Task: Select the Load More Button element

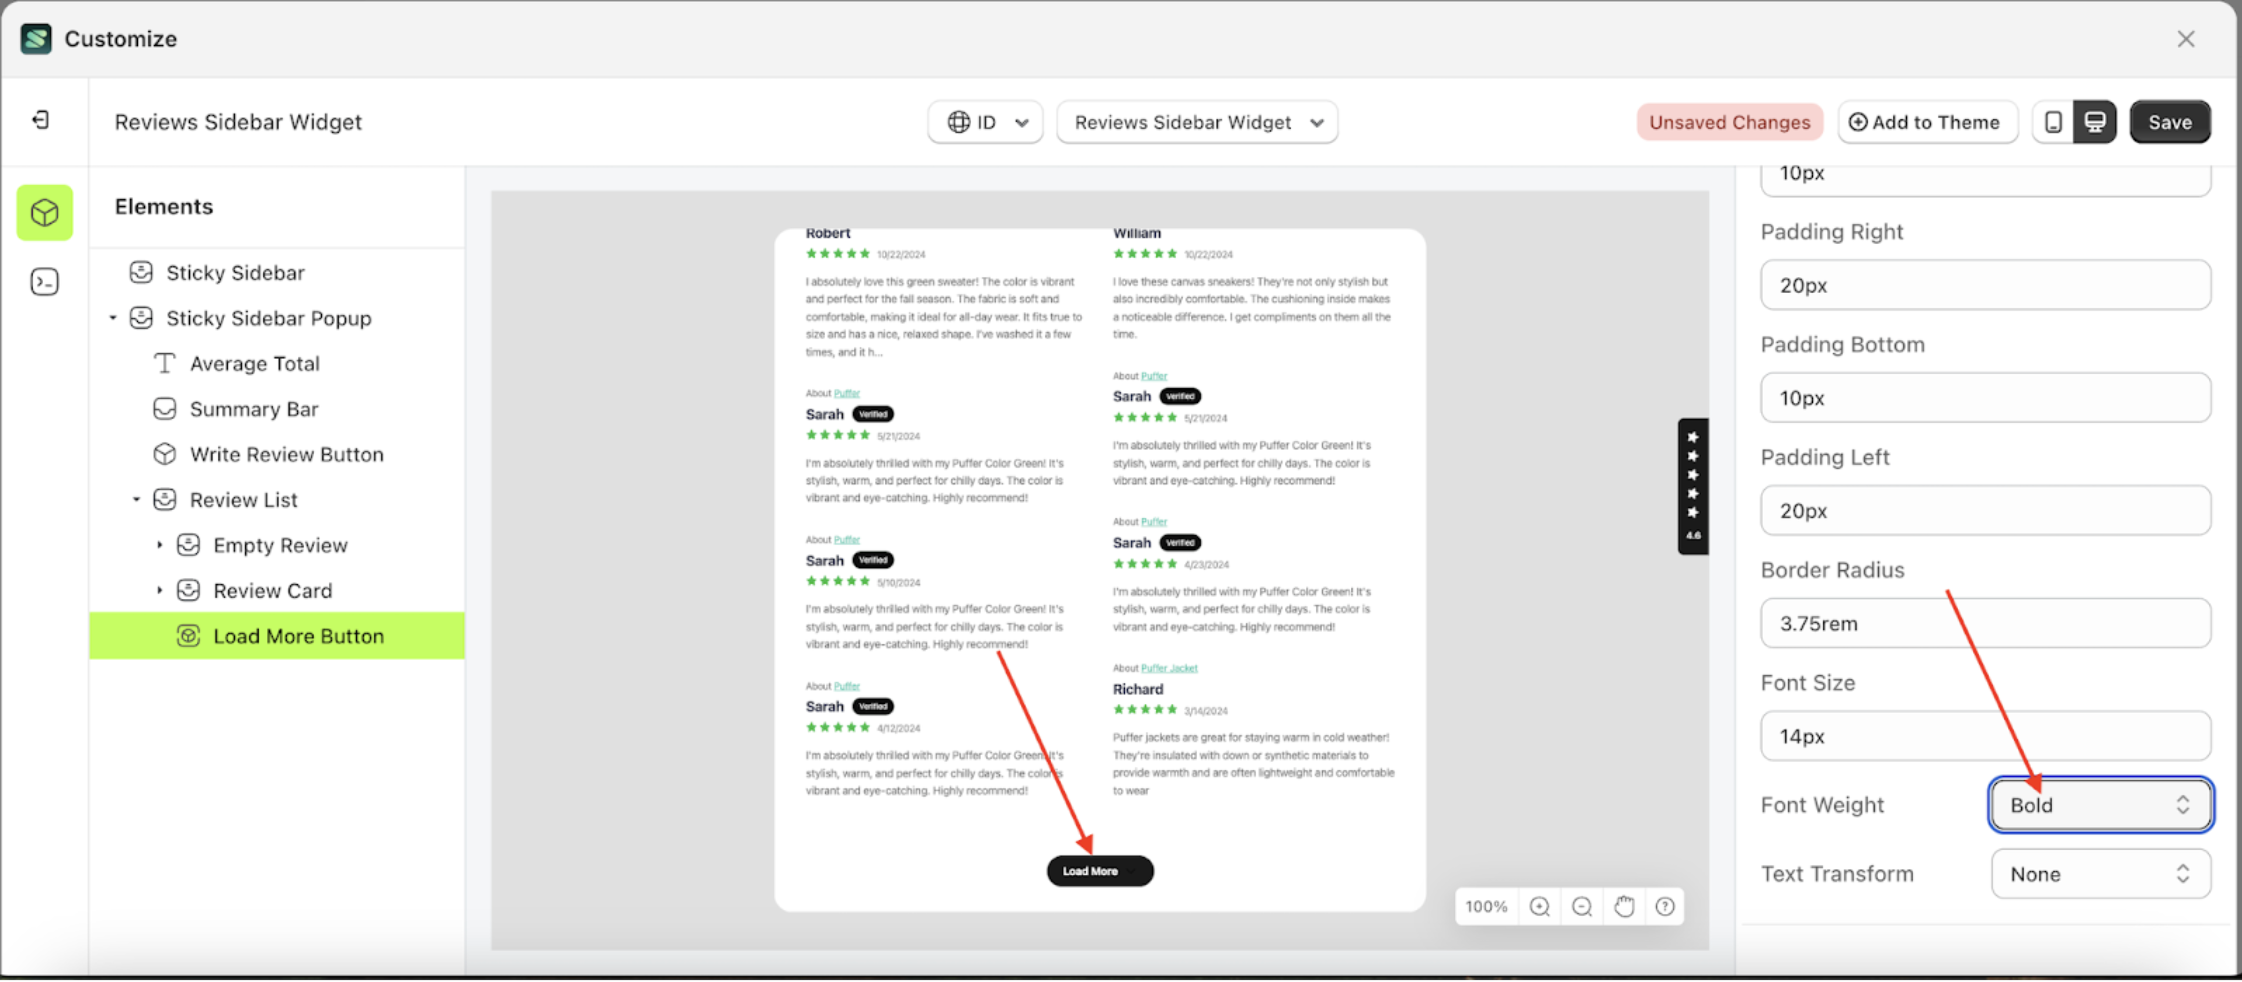Action: click(x=298, y=635)
